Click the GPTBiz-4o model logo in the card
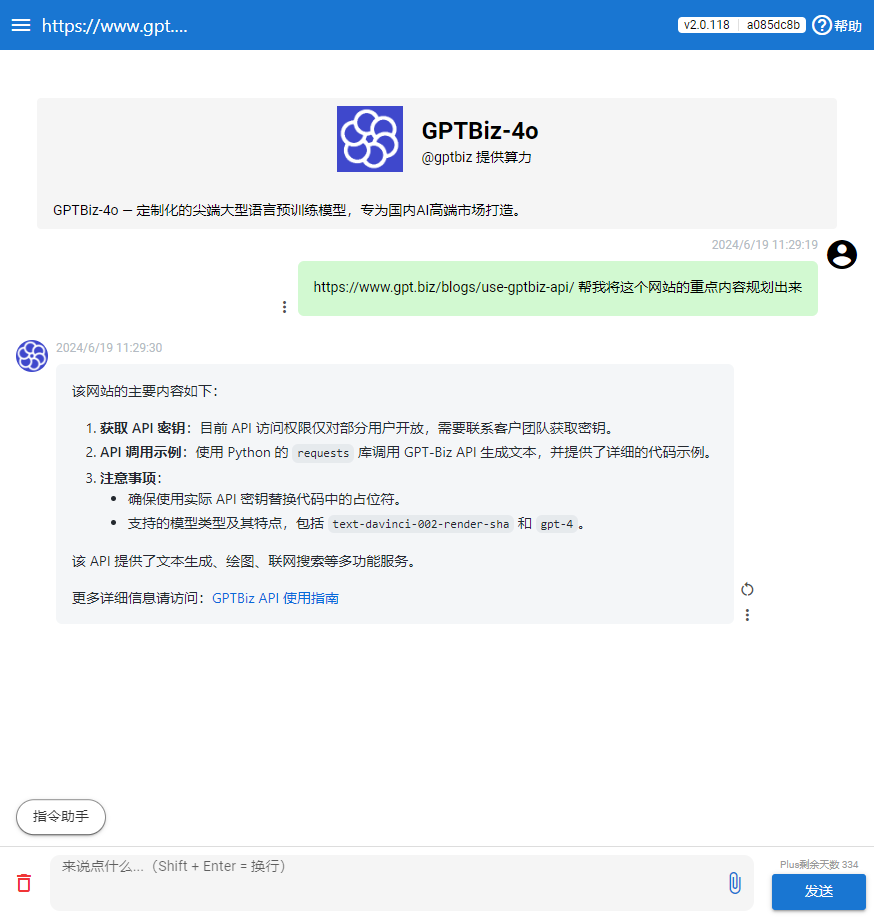The width and height of the screenshot is (874, 919). [x=370, y=139]
